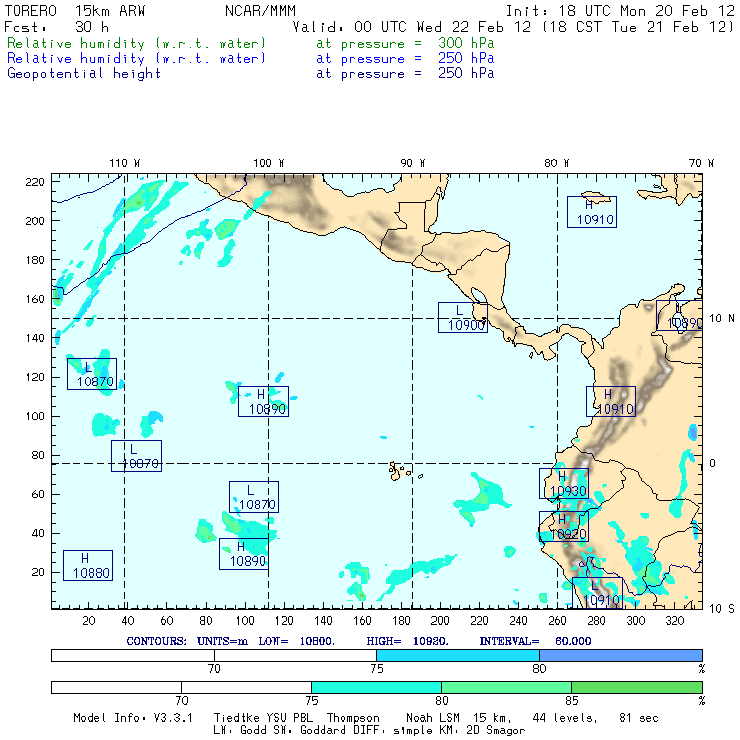Click the 'H 10910' box in the Caribbean

(592, 212)
